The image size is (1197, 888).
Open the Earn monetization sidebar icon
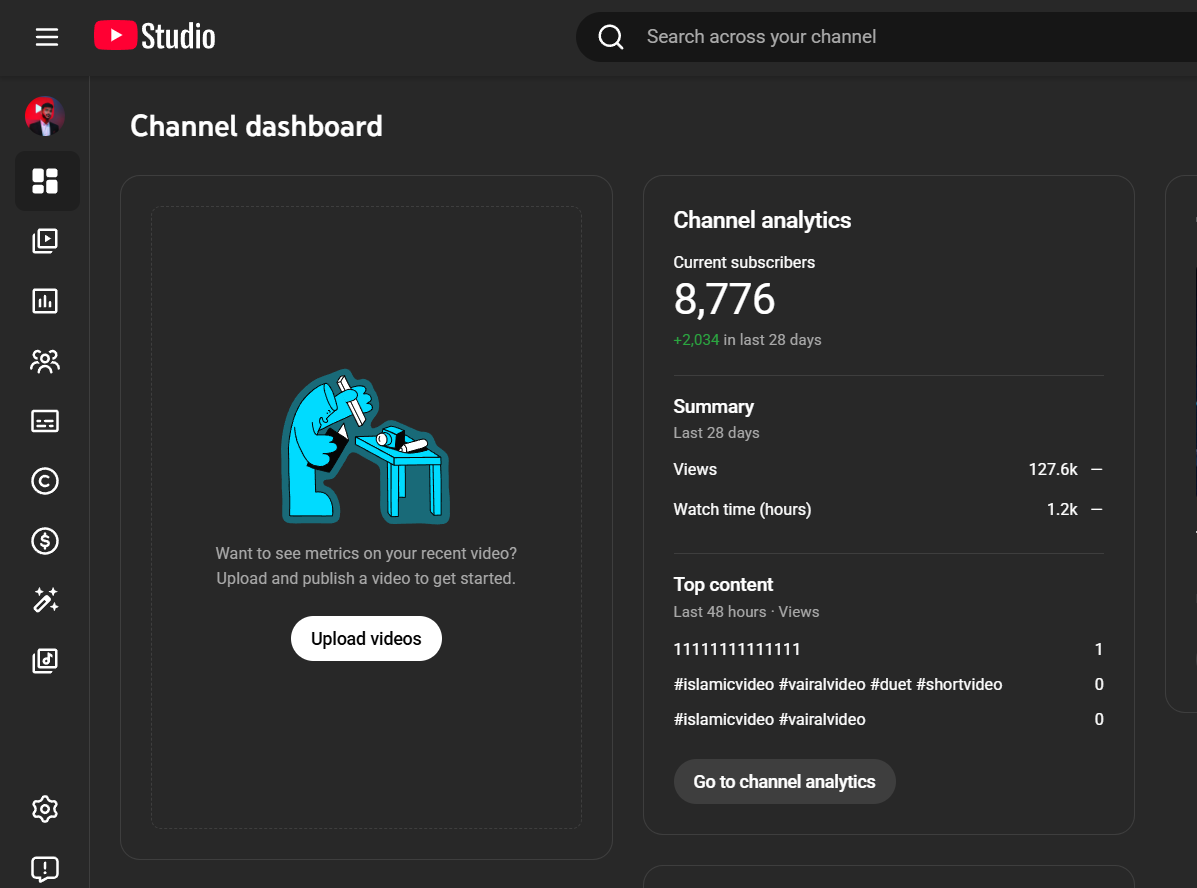(45, 541)
